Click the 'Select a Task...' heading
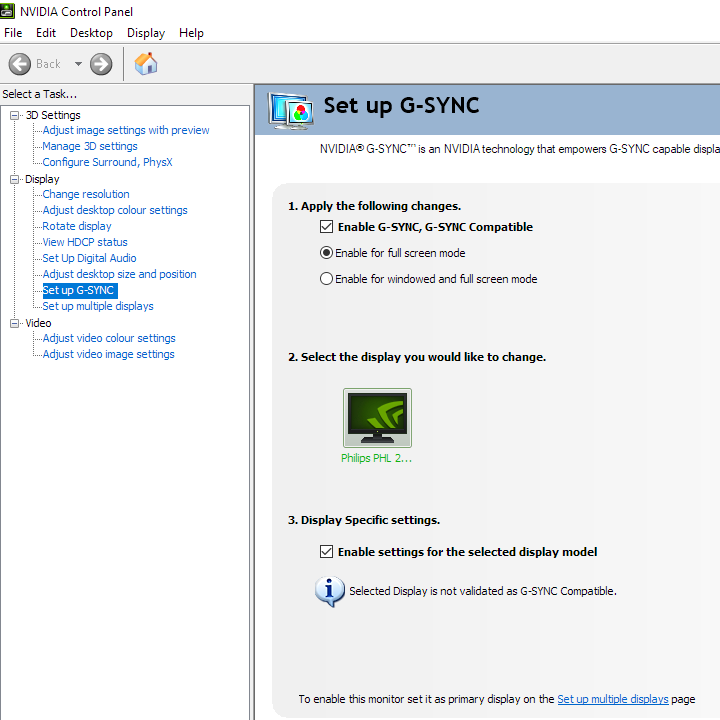Viewport: 720px width, 720px height. tap(39, 94)
